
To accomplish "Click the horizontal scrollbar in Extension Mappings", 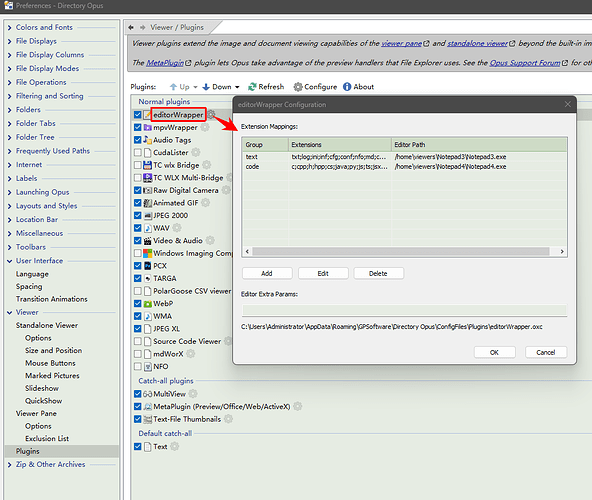I will pyautogui.click(x=401, y=252).
